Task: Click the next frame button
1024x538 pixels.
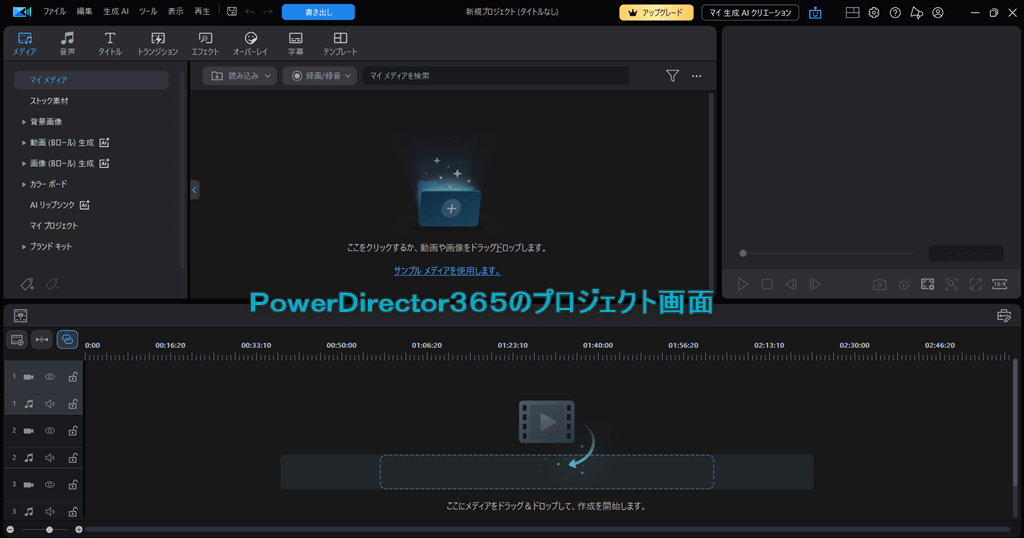Action: (x=815, y=284)
